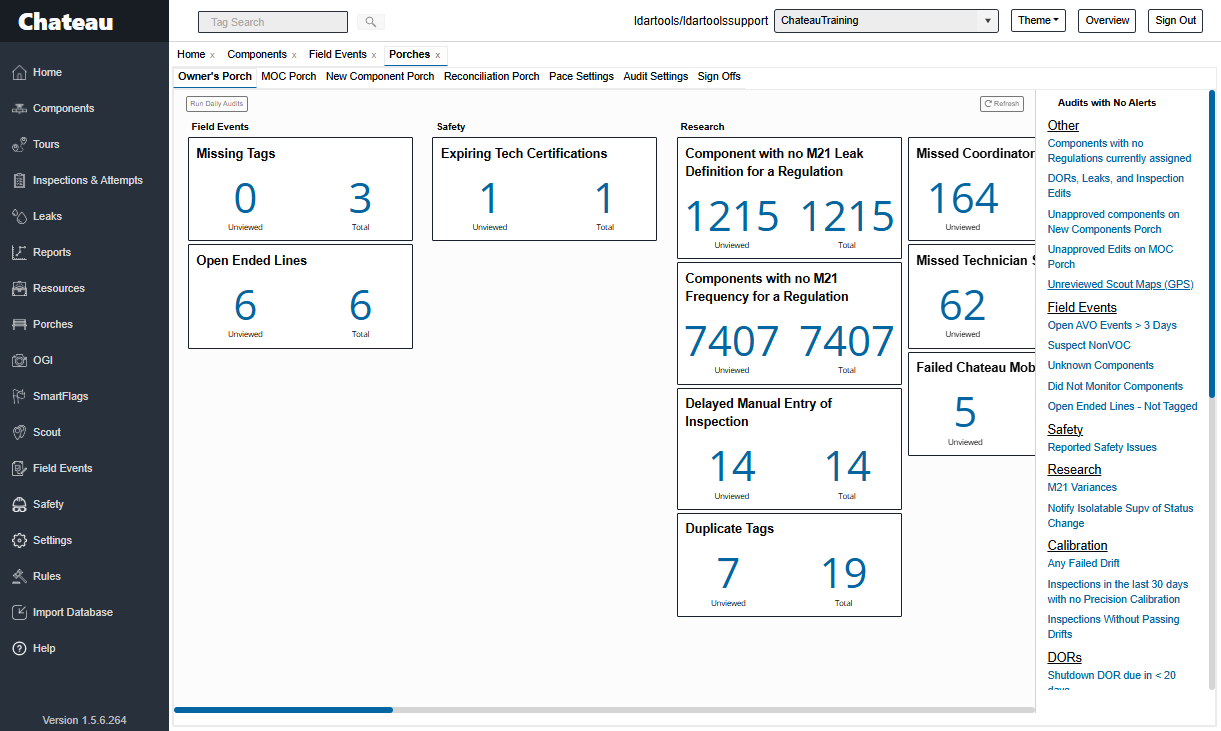The height and width of the screenshot is (731, 1221).
Task: Click the Field Events sidebar icon
Action: coord(19,468)
